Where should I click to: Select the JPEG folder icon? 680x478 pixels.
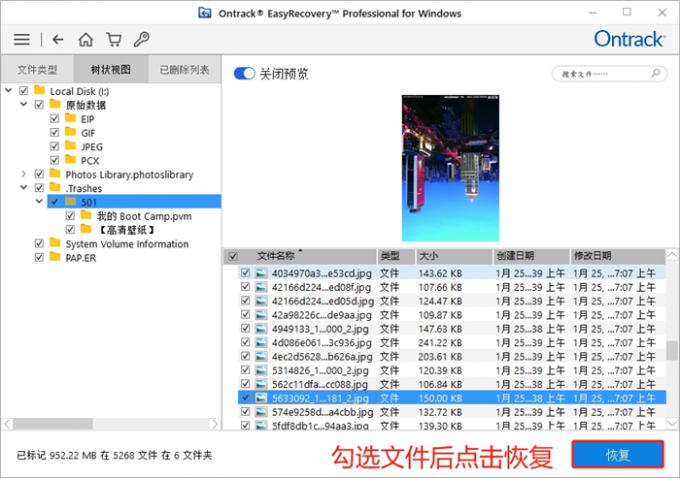tap(70, 146)
